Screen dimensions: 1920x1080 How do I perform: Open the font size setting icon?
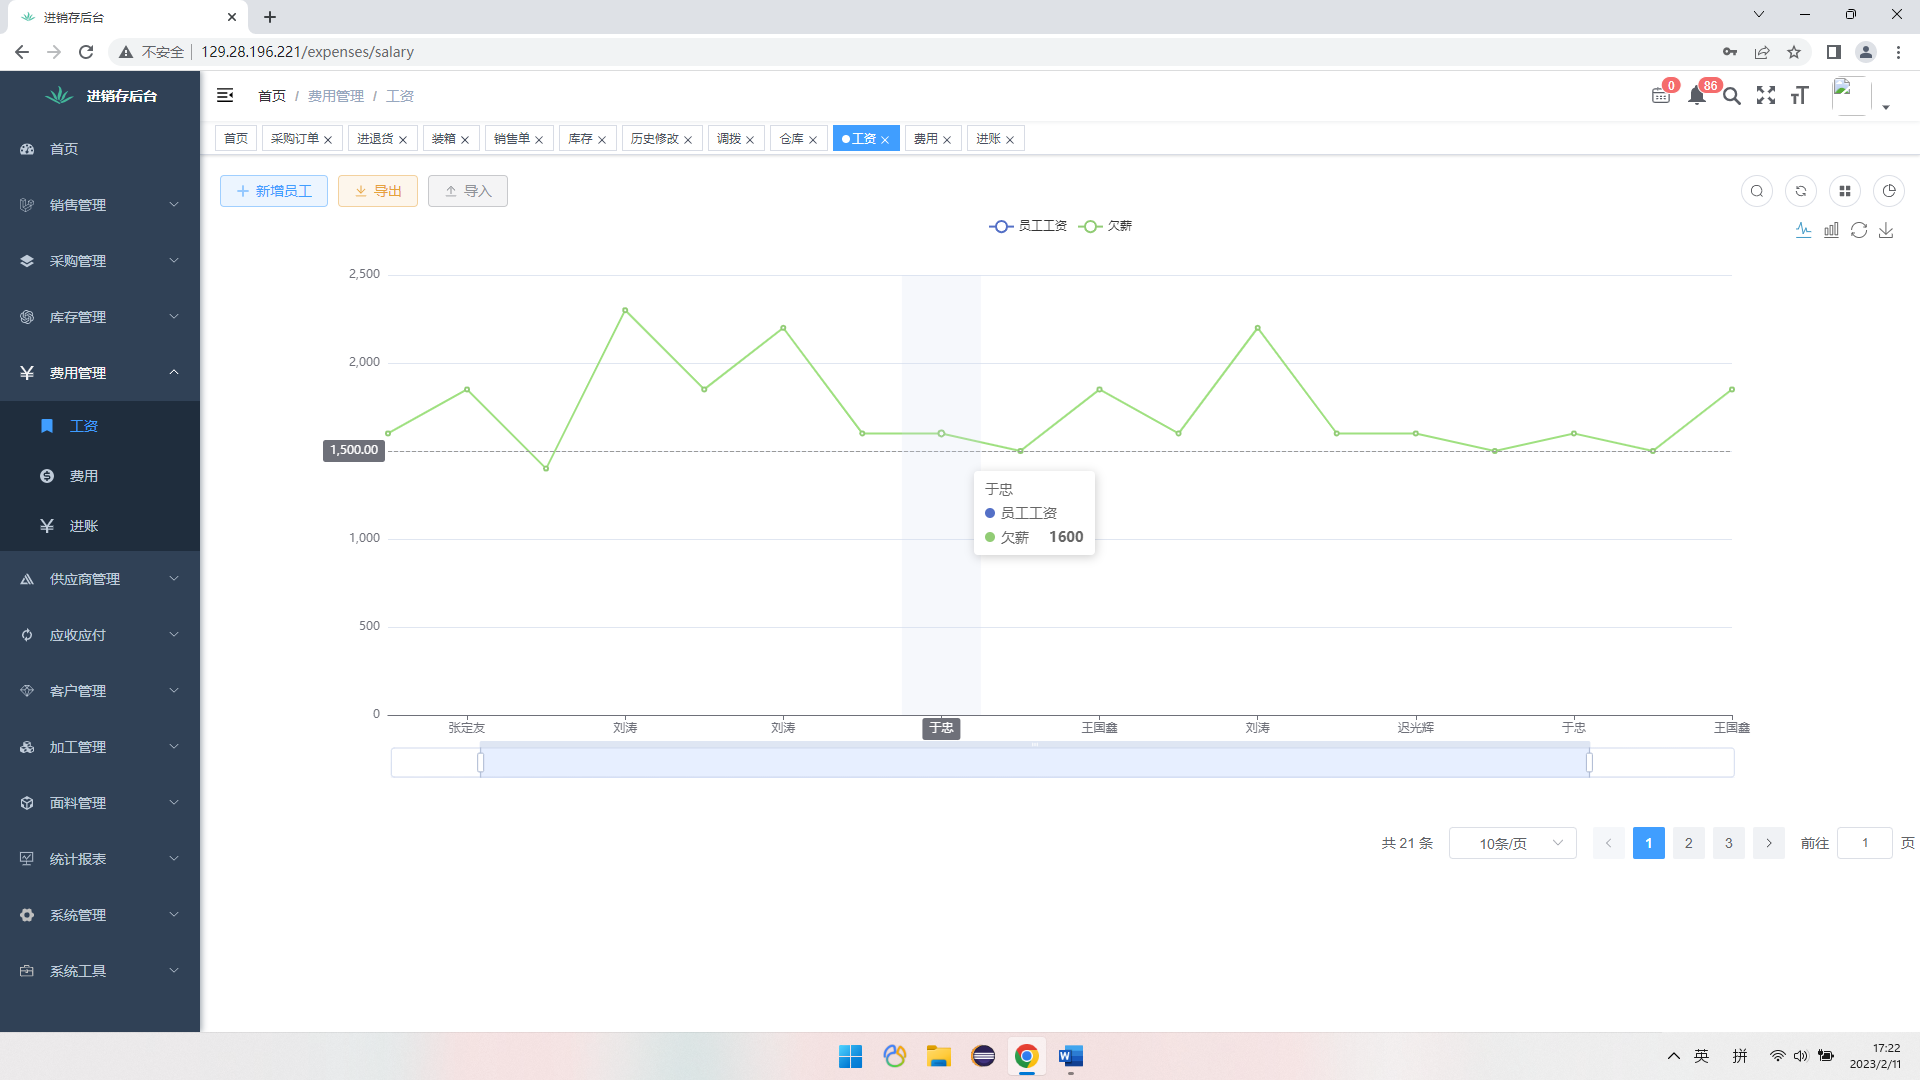1800,95
